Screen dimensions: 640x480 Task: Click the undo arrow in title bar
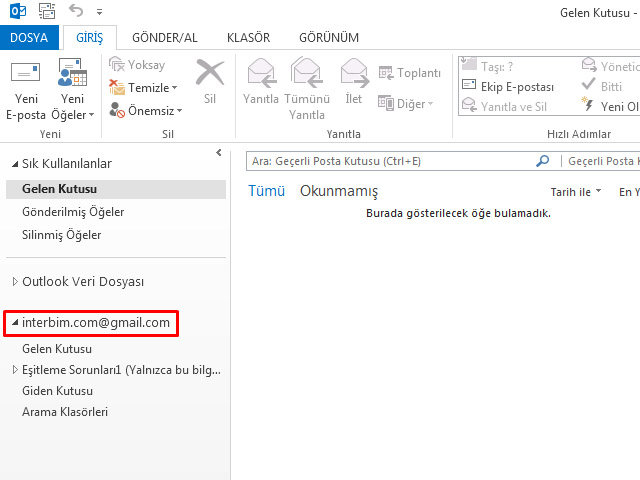pyautogui.click(x=77, y=12)
